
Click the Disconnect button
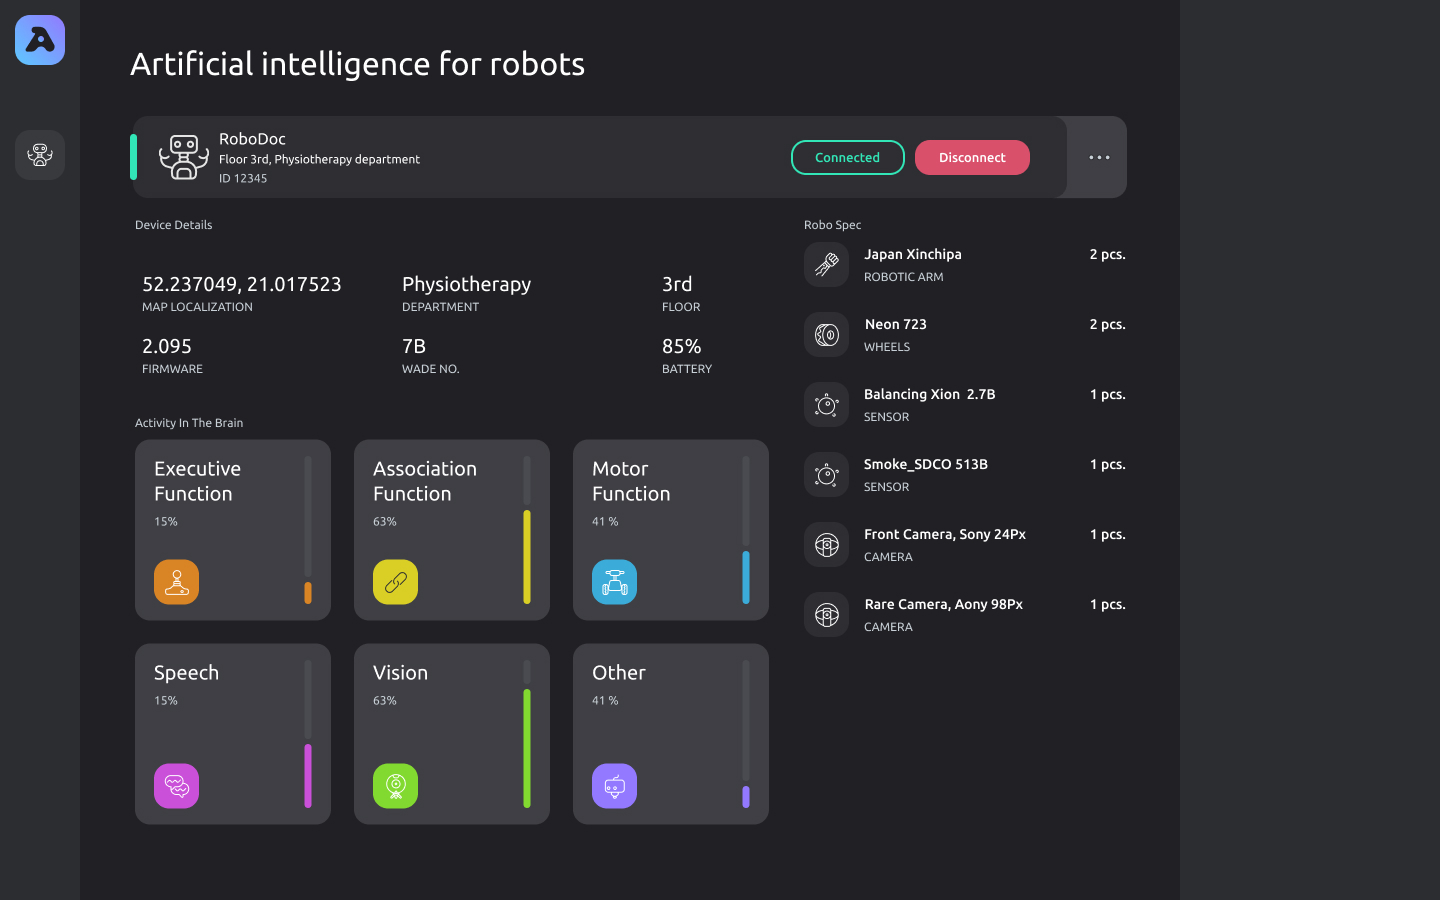(x=972, y=157)
